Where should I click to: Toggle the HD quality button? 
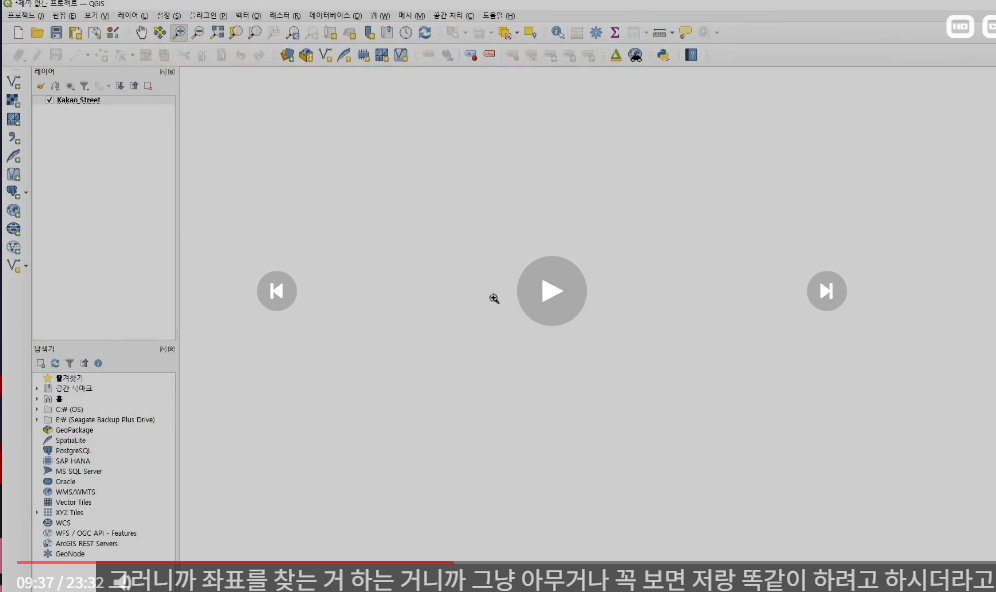(x=960, y=27)
